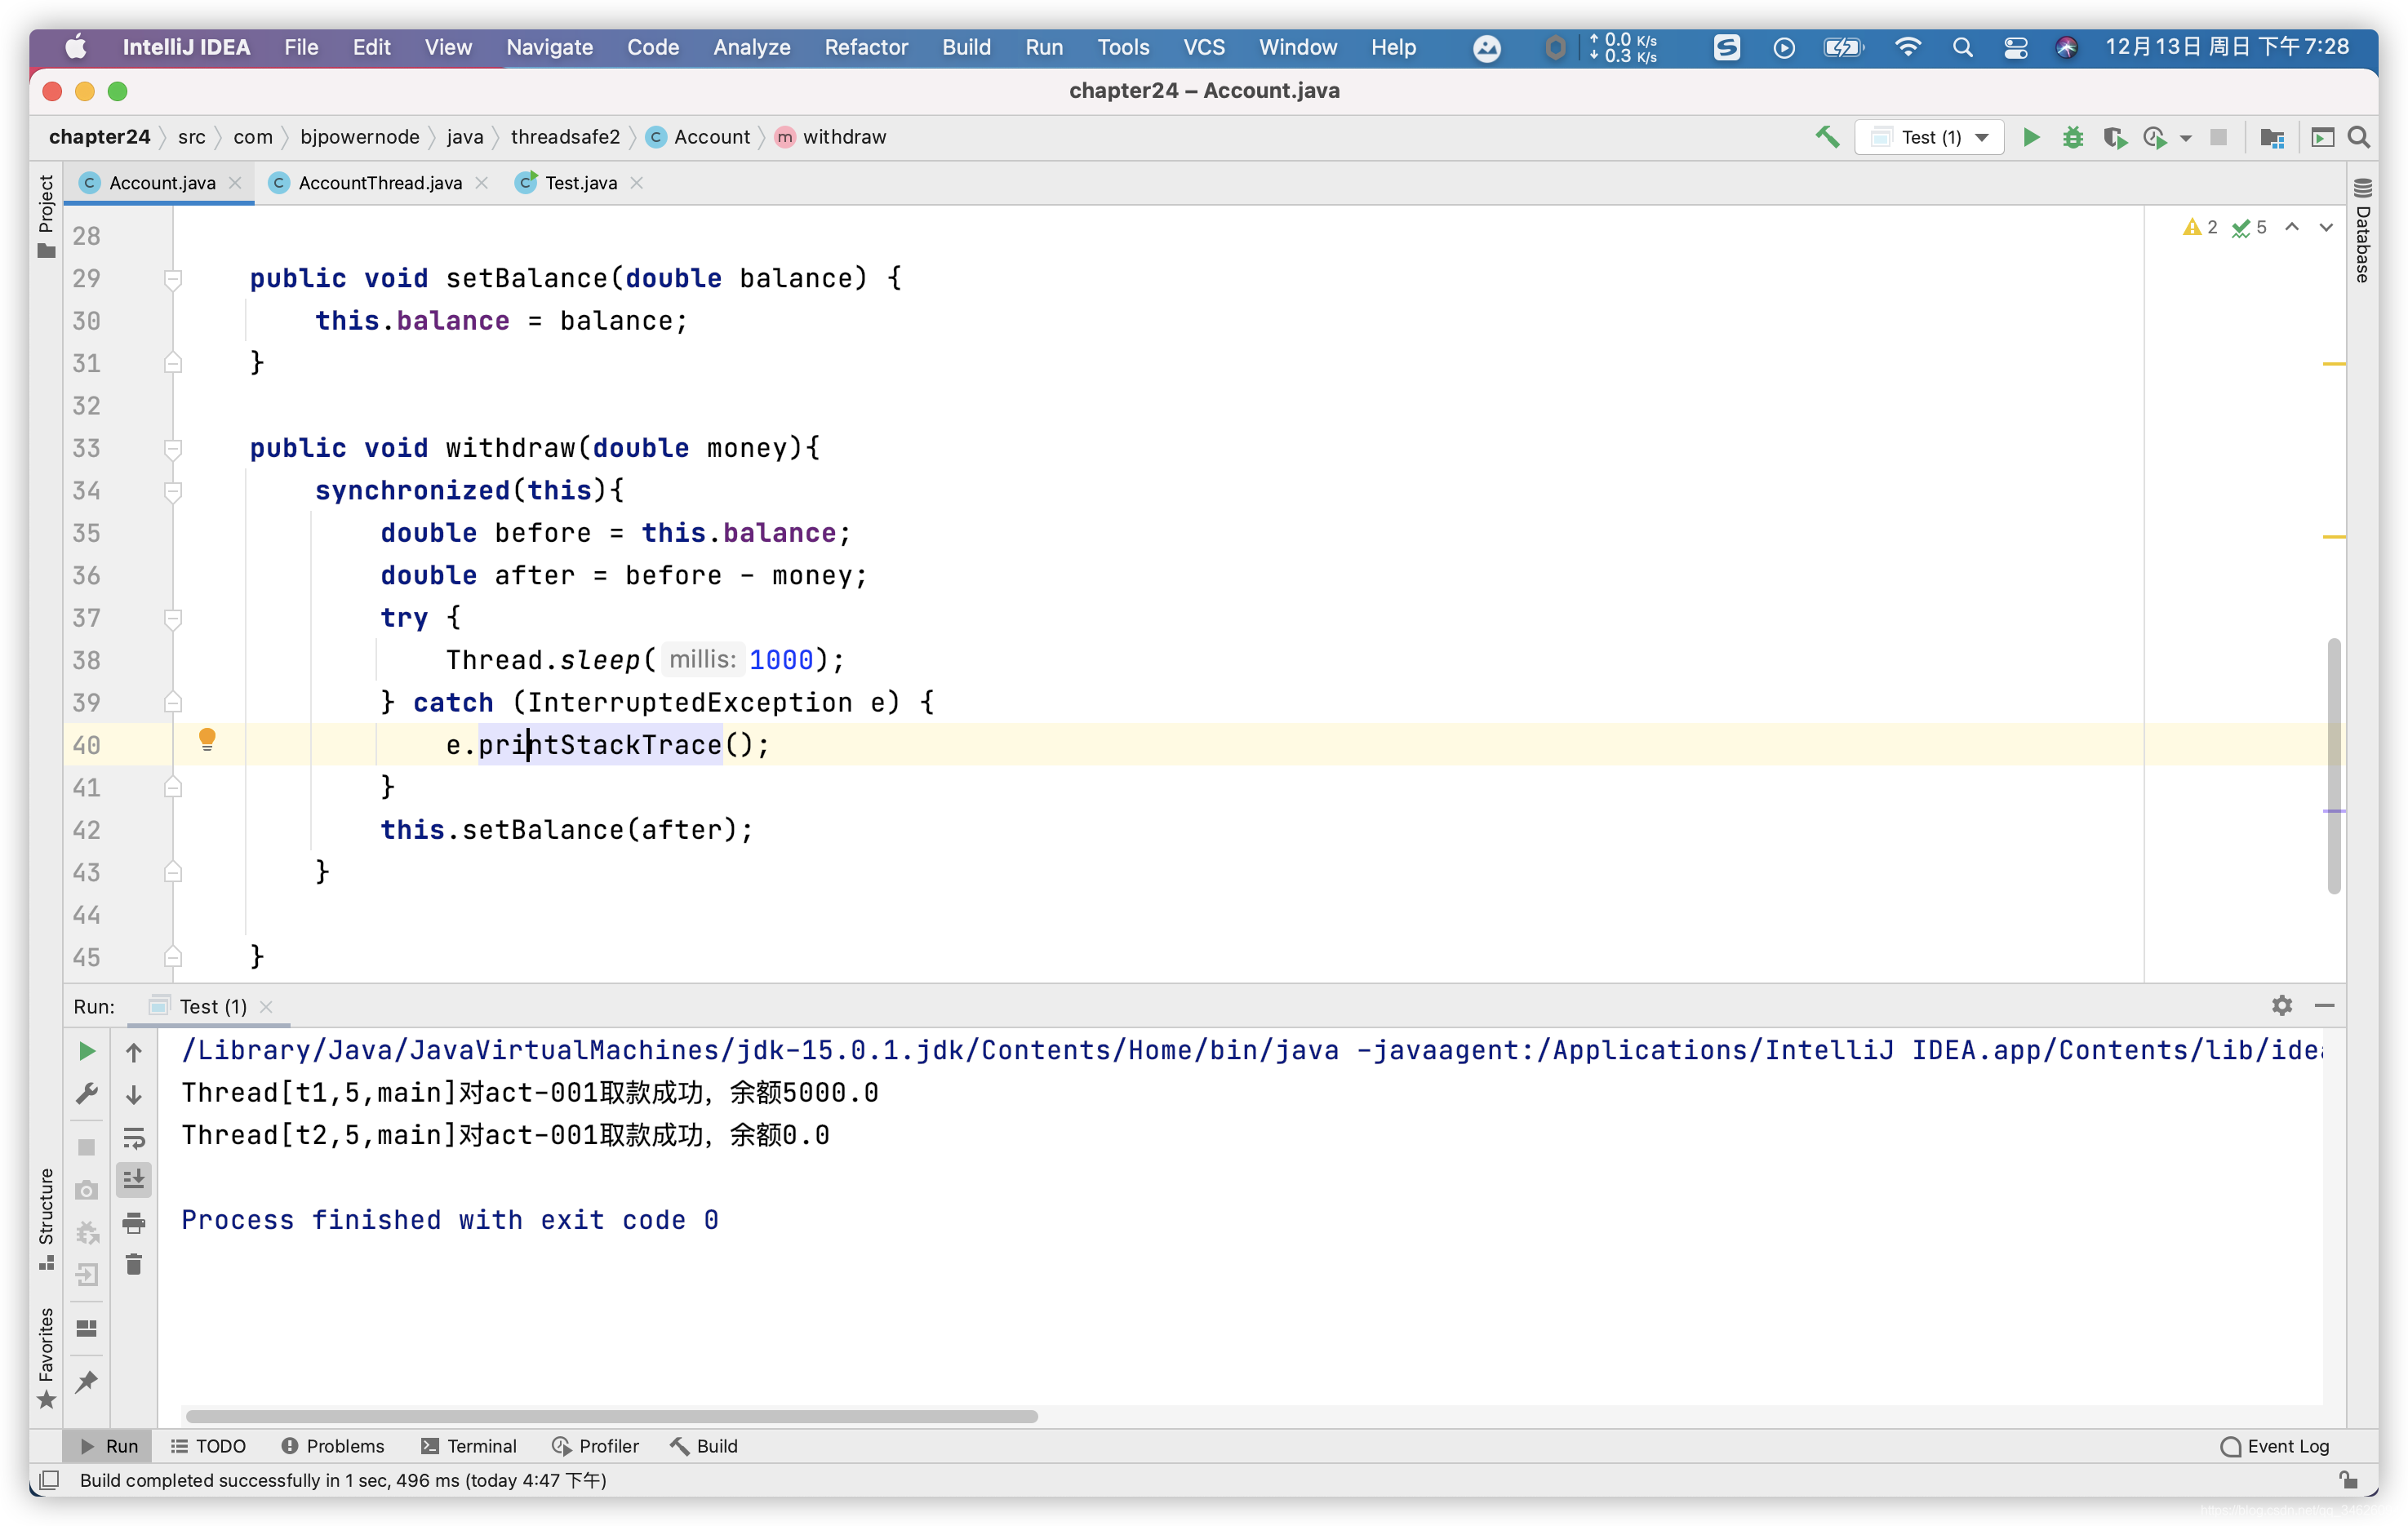
Task: Click the Run console horizontal scrollbar
Action: coord(611,1416)
